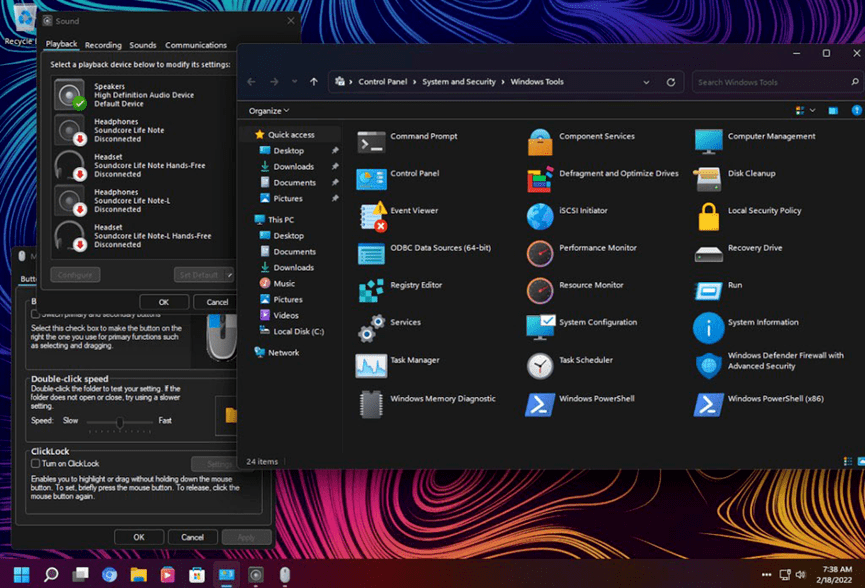Open the Command Prompt icon
This screenshot has width=865, height=588.
click(x=372, y=143)
